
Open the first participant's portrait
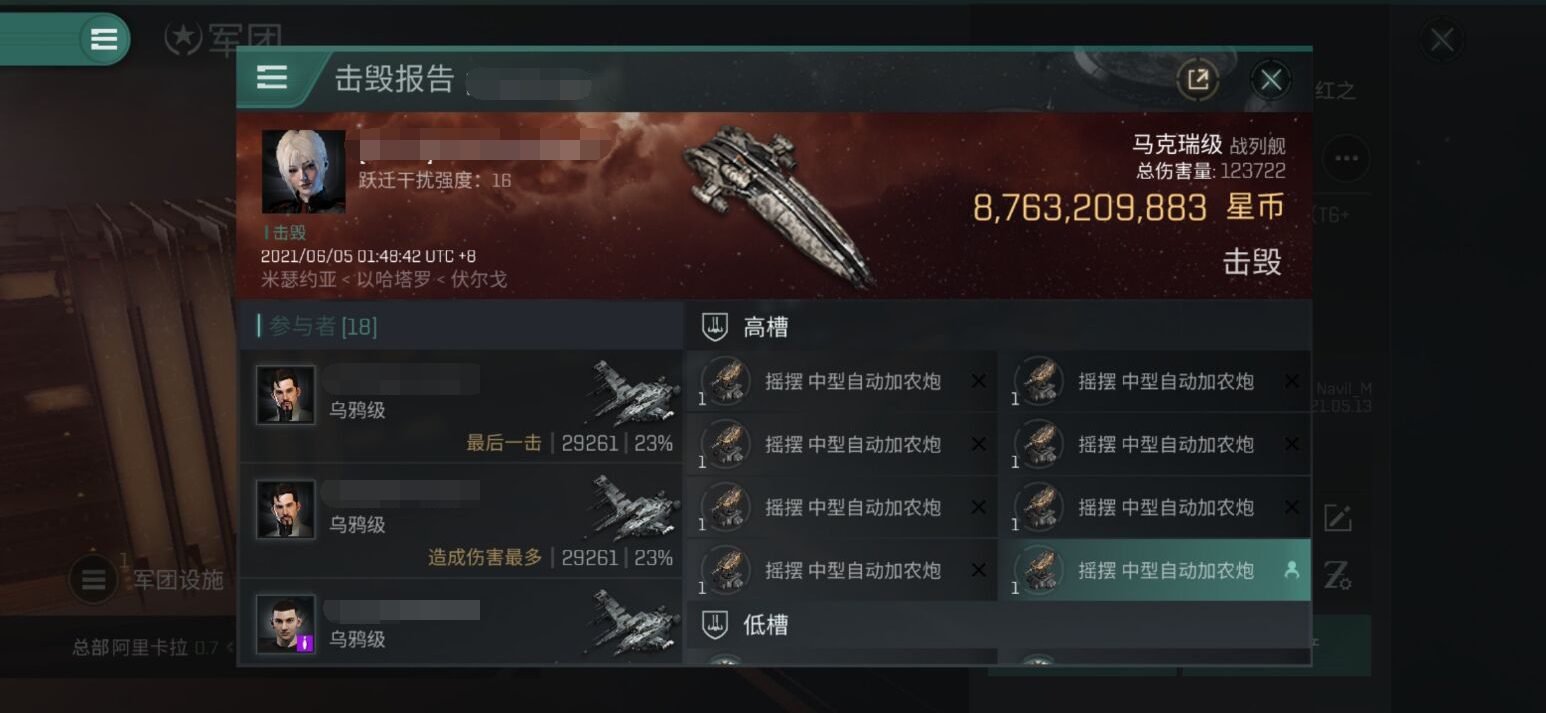coord(286,395)
